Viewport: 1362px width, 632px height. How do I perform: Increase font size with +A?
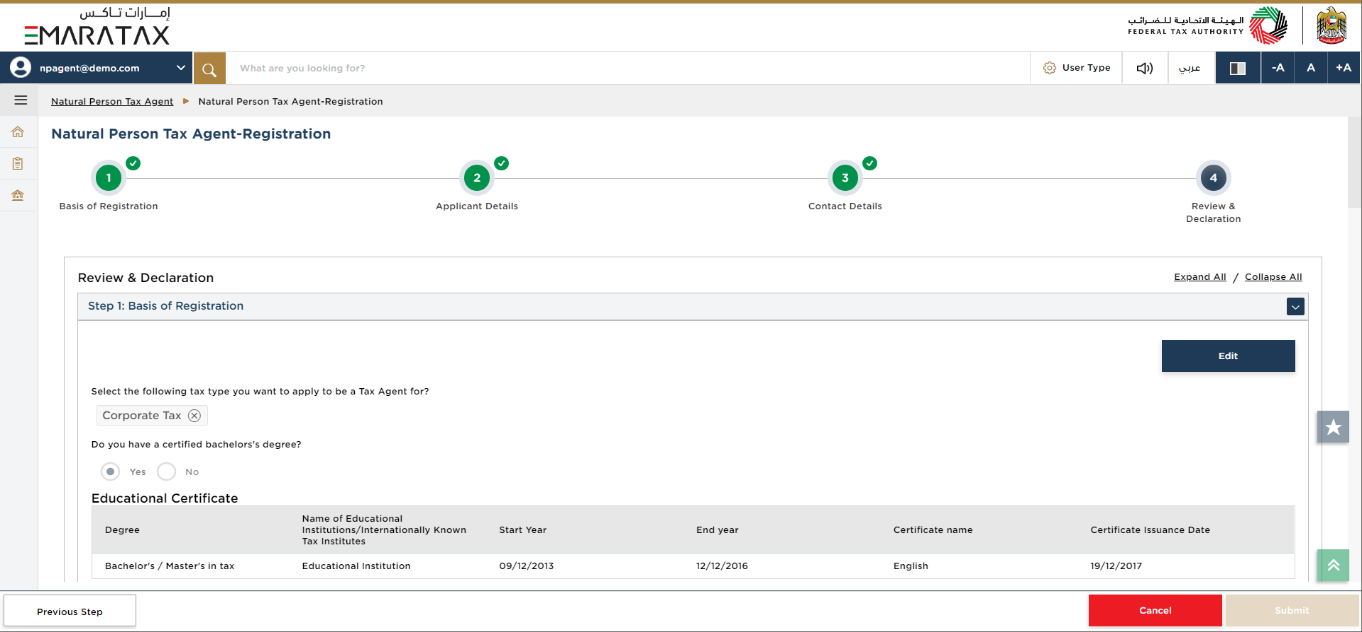pos(1343,68)
